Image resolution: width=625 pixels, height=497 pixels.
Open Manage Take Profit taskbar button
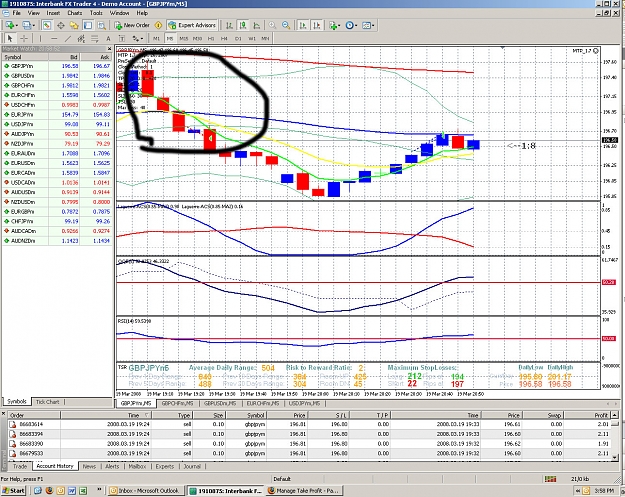click(x=305, y=491)
